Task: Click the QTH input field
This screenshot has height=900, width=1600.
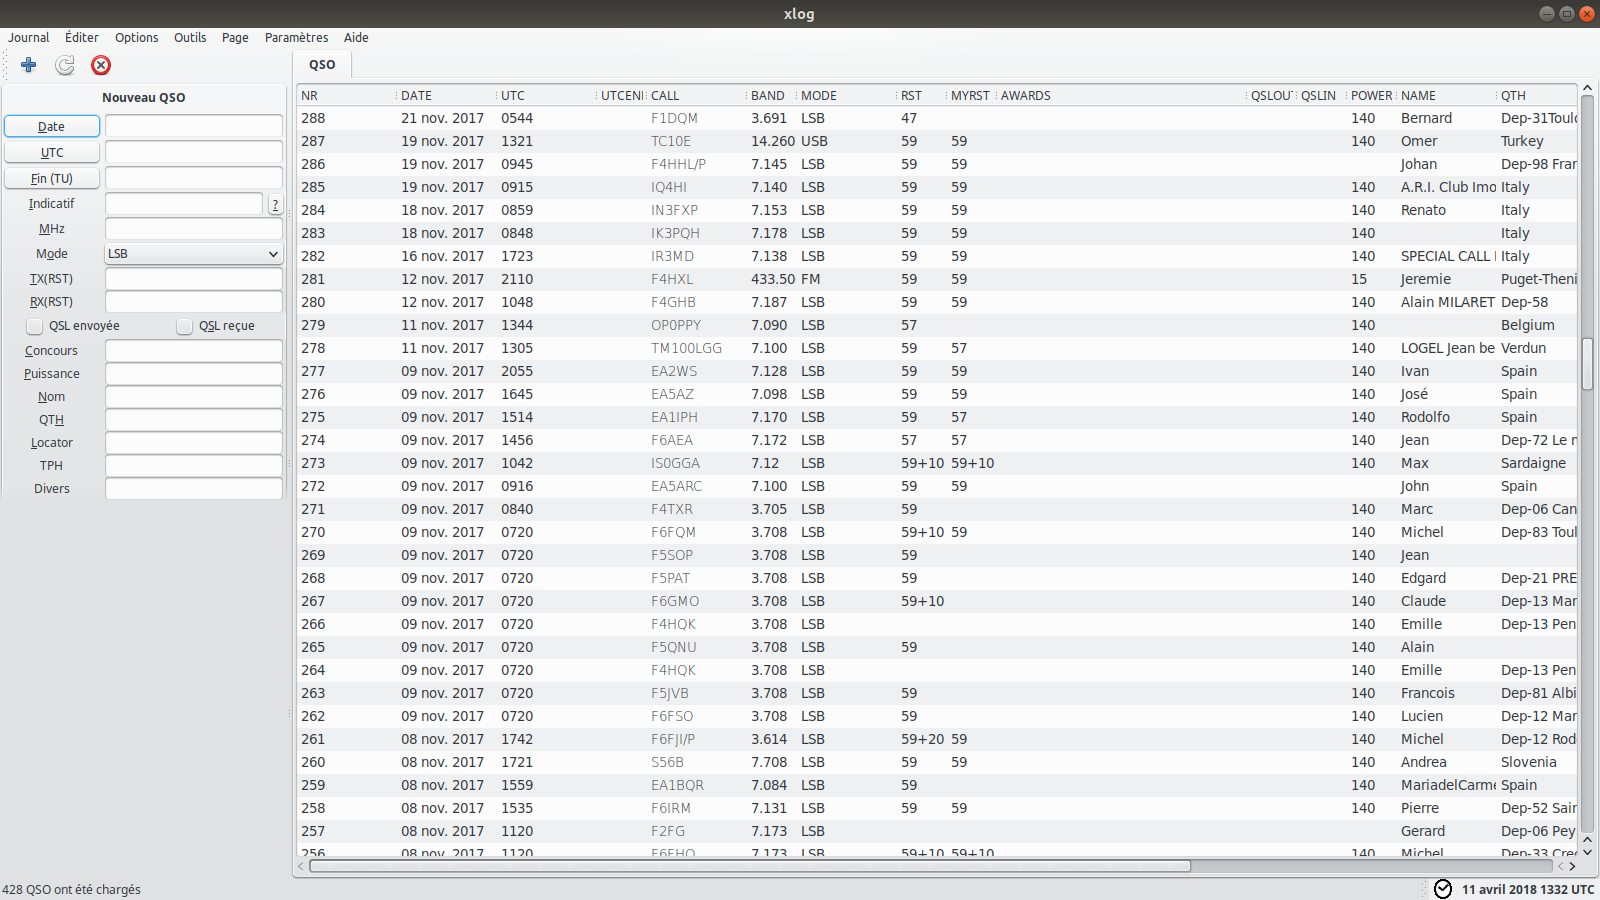Action: click(x=194, y=420)
